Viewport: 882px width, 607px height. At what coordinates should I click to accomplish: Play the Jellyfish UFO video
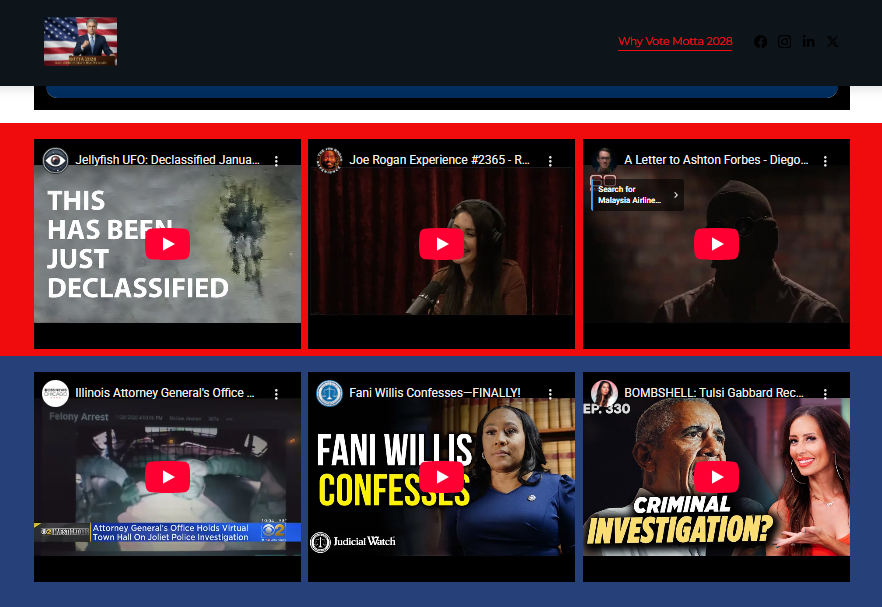point(168,244)
